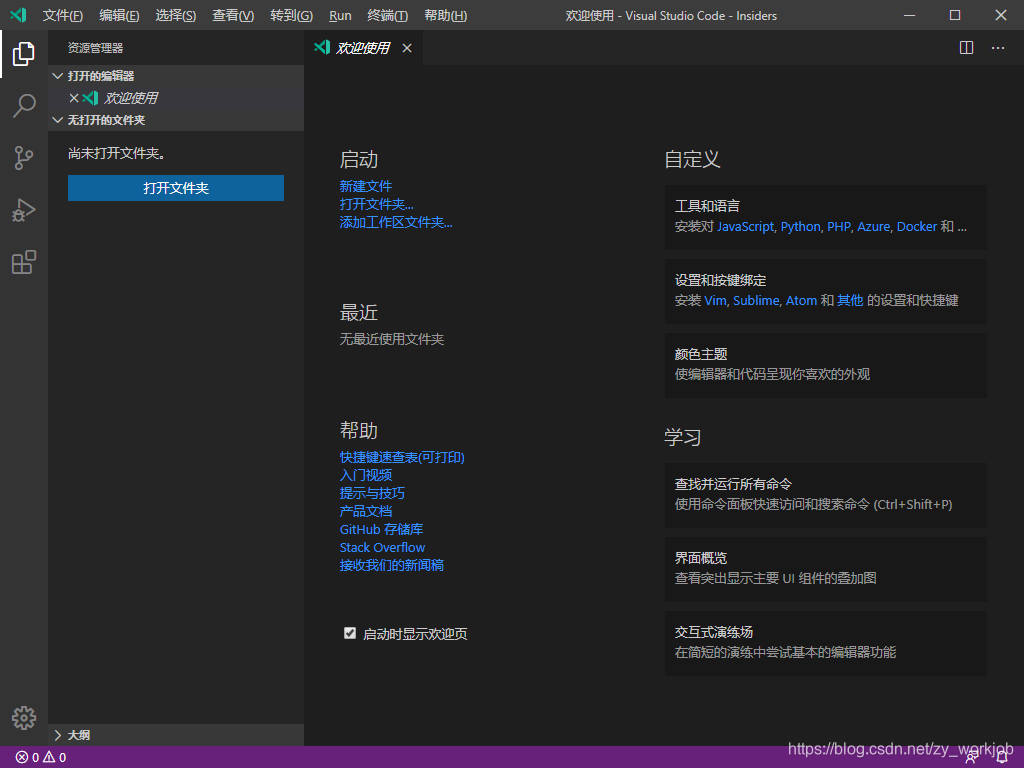
Task: Open the 颜色主题 card
Action: click(825, 365)
